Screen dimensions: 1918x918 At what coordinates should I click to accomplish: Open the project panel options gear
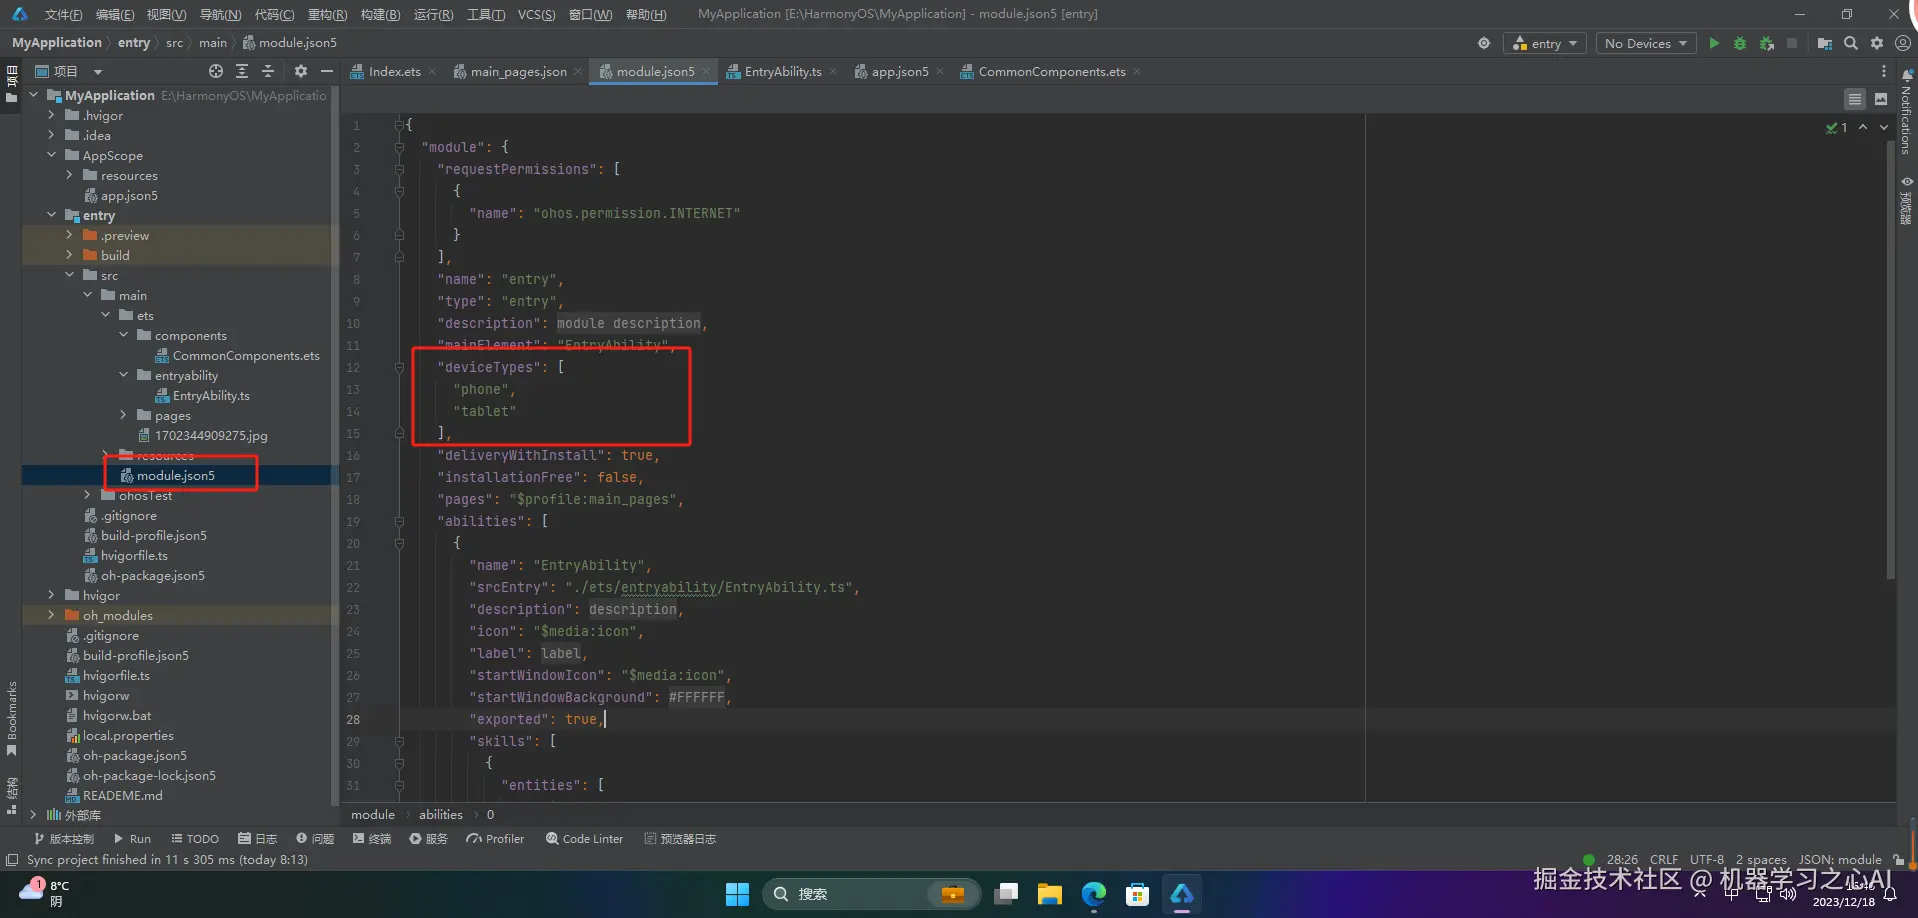coord(301,71)
